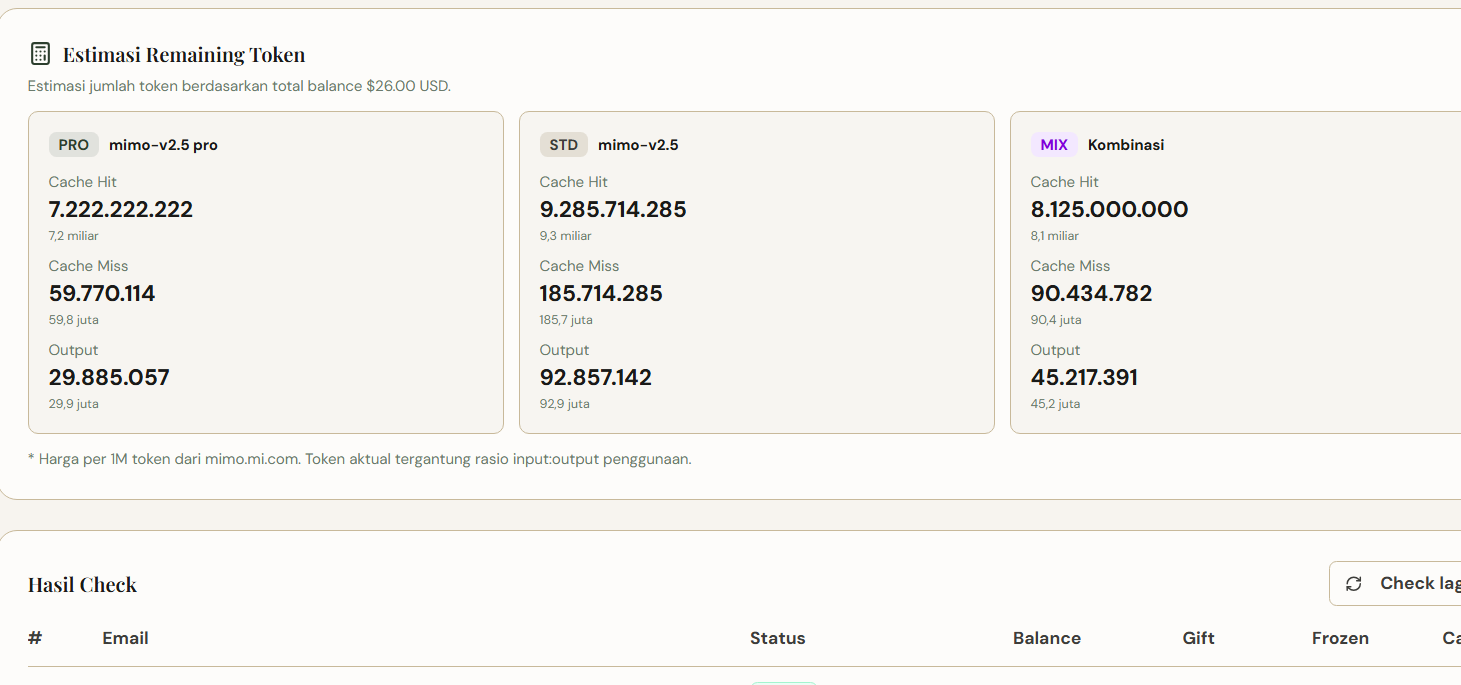Viewport: 1461px width, 685px height.
Task: Click Cache Miss label in Kombinasi card
Action: tap(1071, 266)
